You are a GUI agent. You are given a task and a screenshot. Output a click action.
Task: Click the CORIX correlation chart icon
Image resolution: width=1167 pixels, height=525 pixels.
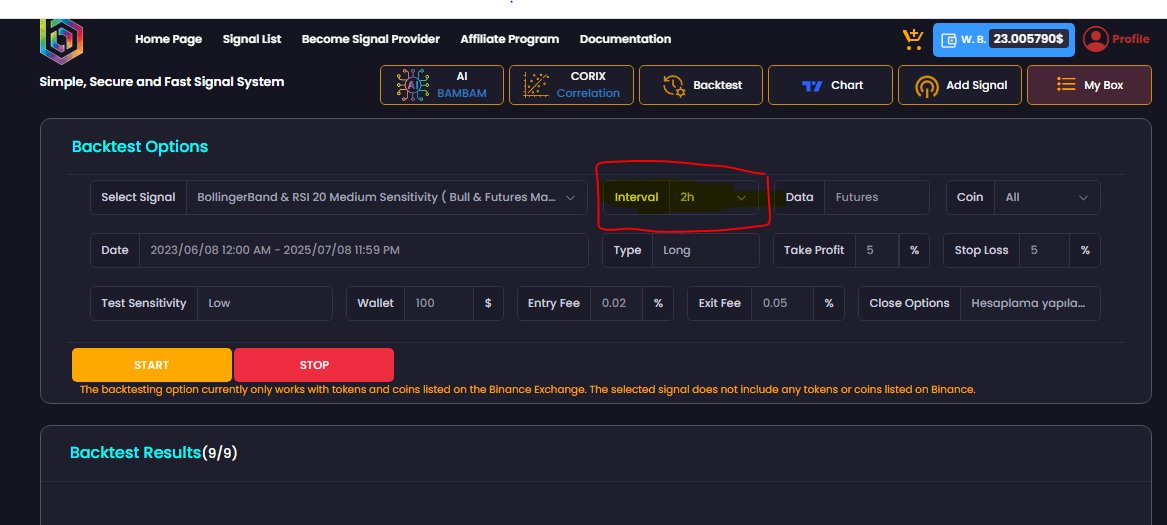coord(536,85)
